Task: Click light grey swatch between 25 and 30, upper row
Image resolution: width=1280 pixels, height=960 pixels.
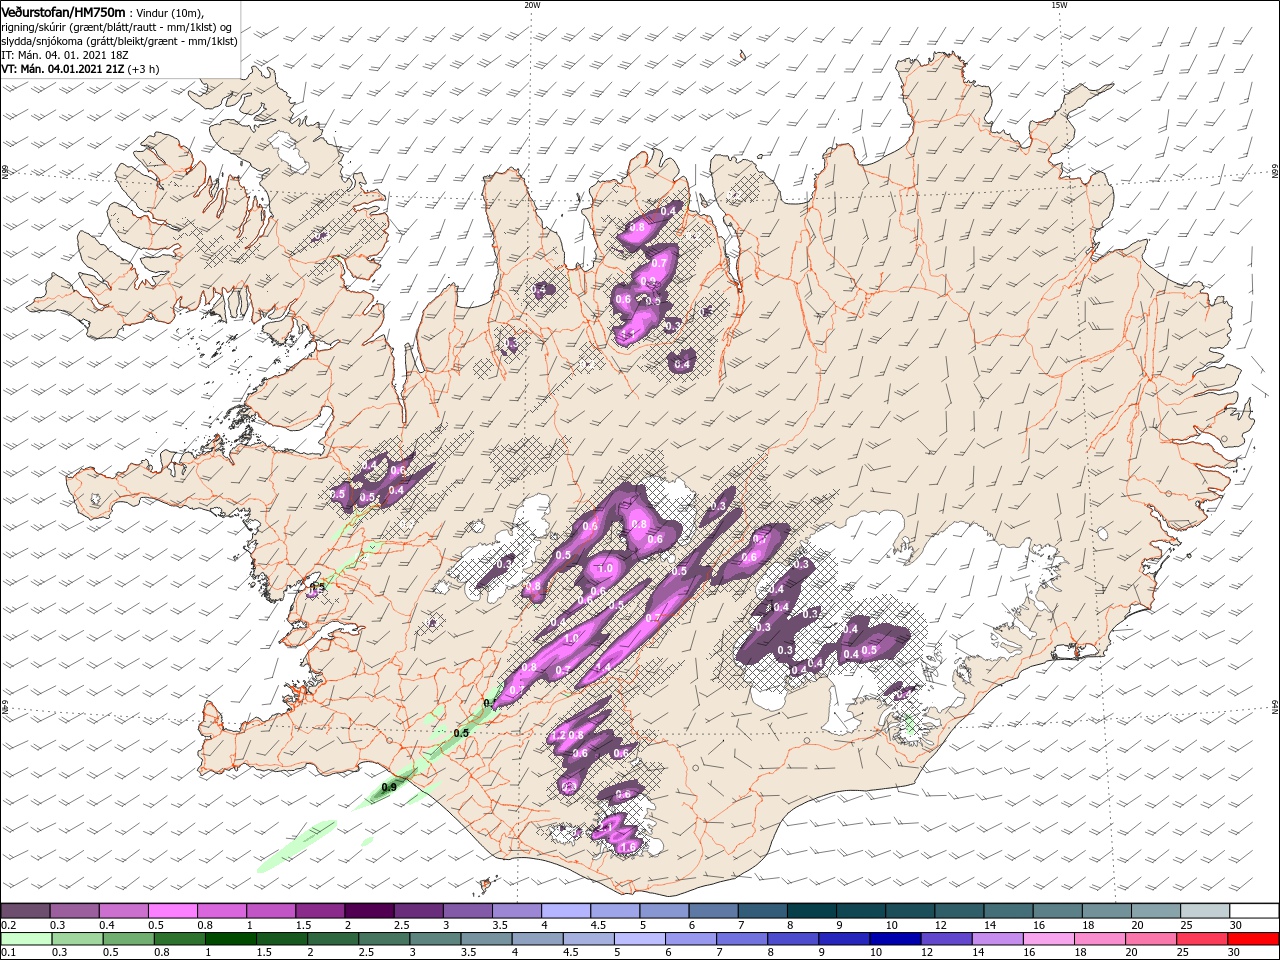Action: point(1203,911)
